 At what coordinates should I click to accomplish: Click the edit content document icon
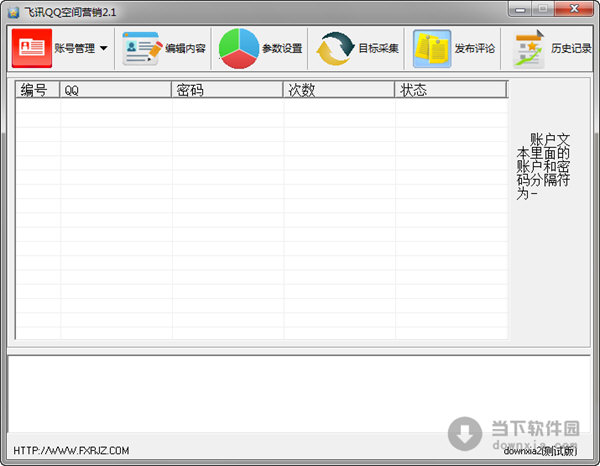click(142, 48)
